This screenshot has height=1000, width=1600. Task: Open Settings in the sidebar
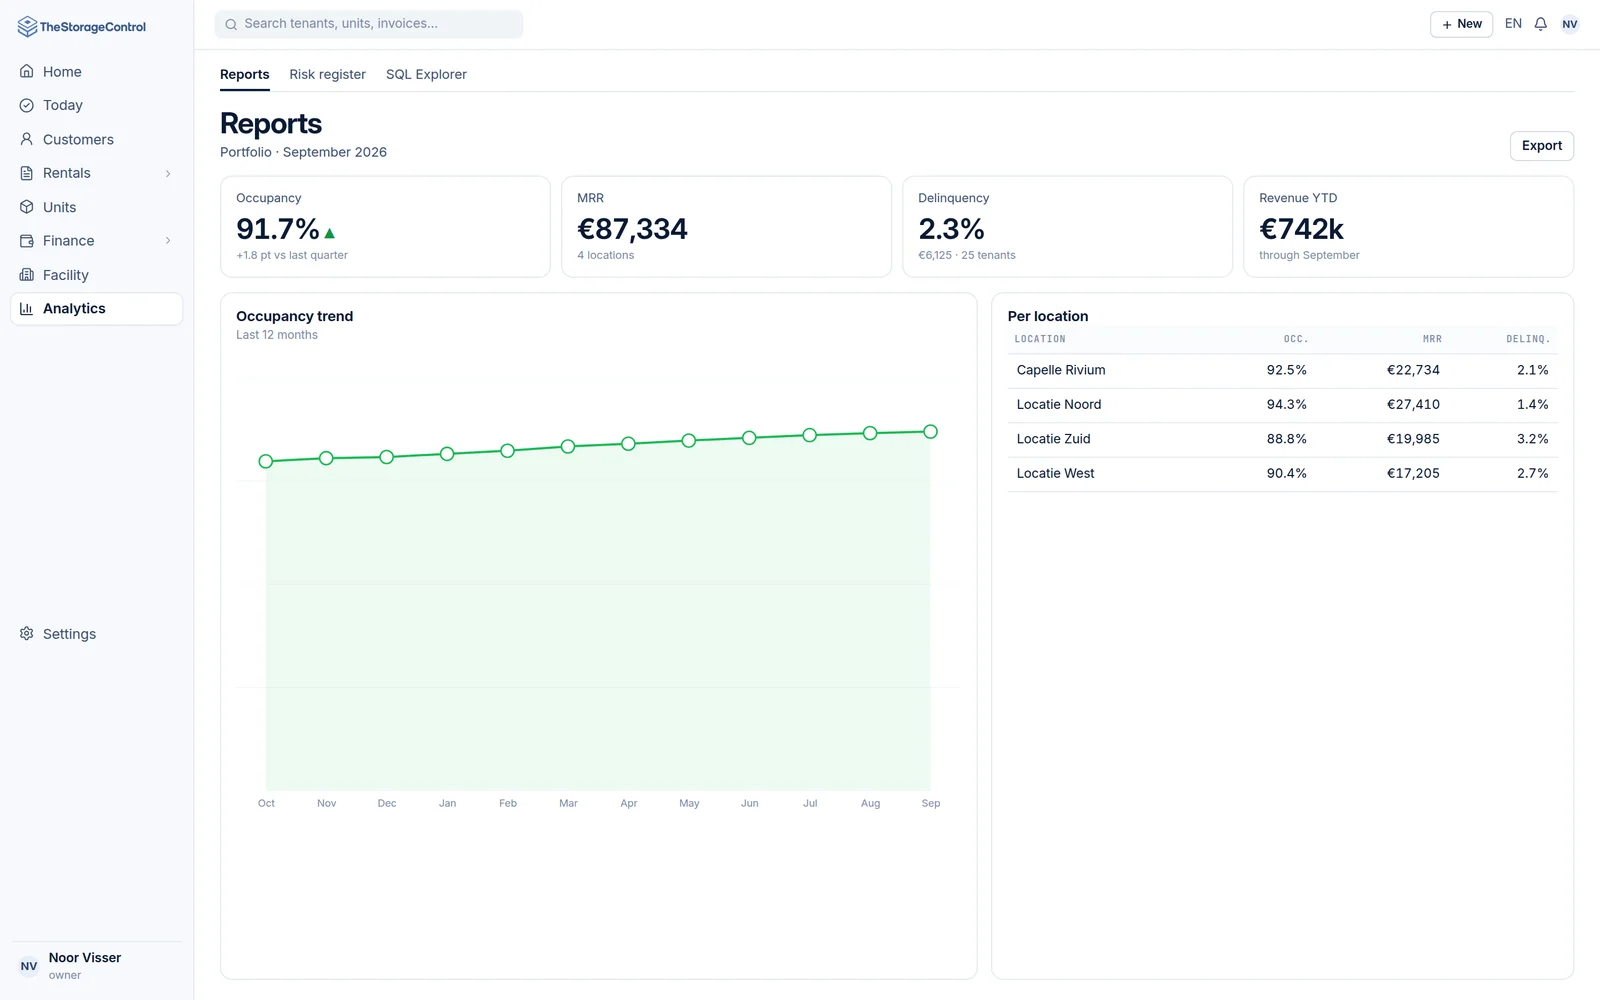[96, 634]
